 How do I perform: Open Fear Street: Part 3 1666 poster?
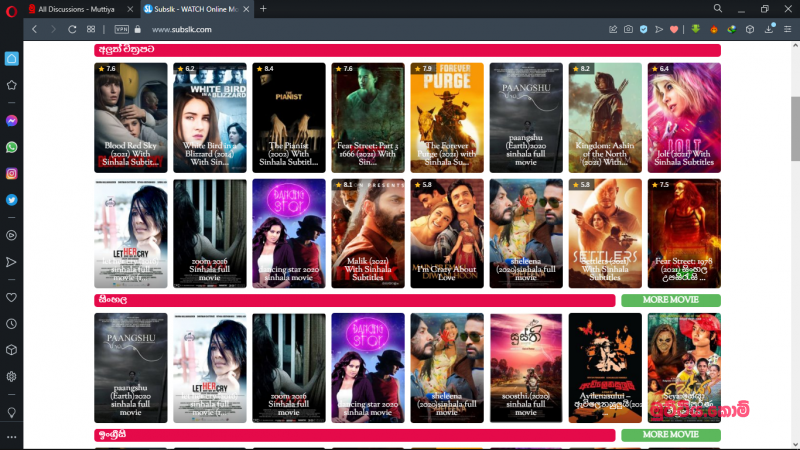coord(368,118)
